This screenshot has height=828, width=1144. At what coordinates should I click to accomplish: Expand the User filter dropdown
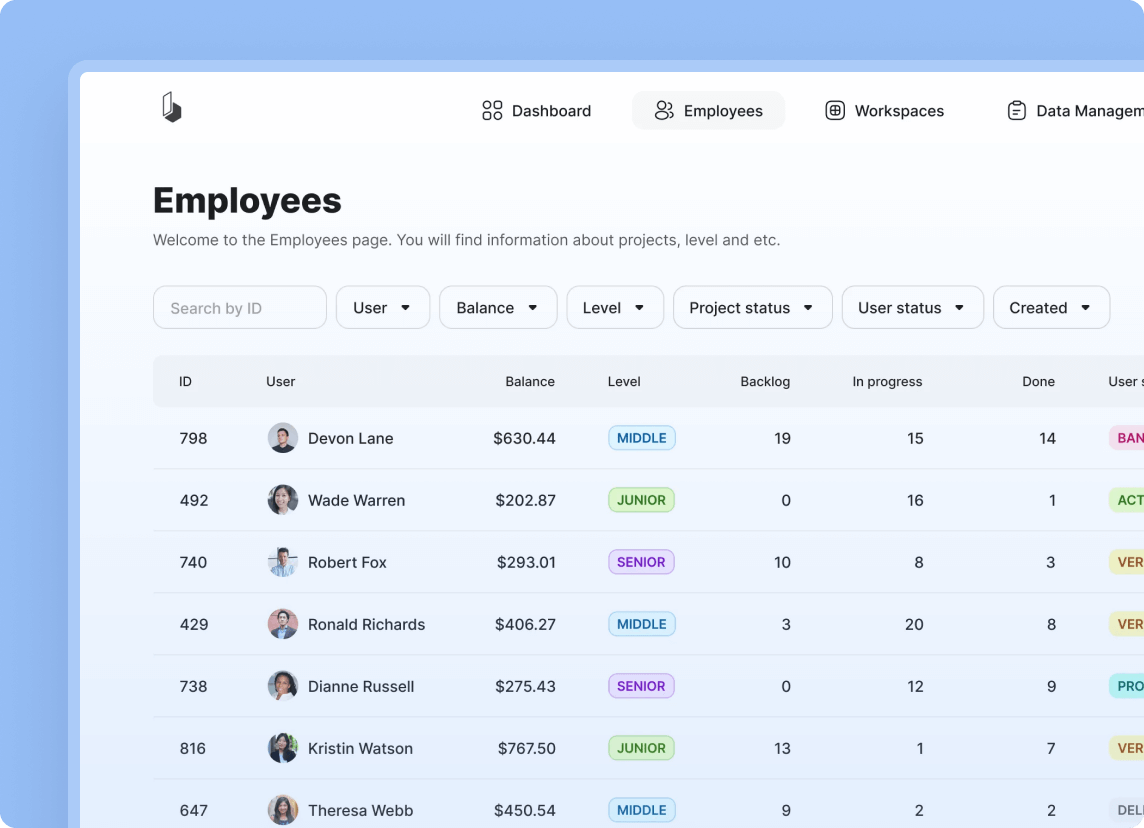pyautogui.click(x=383, y=308)
